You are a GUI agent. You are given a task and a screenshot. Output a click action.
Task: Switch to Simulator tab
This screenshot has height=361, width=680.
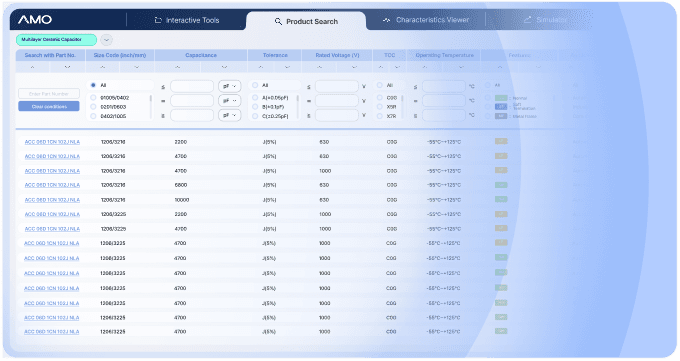545,20
